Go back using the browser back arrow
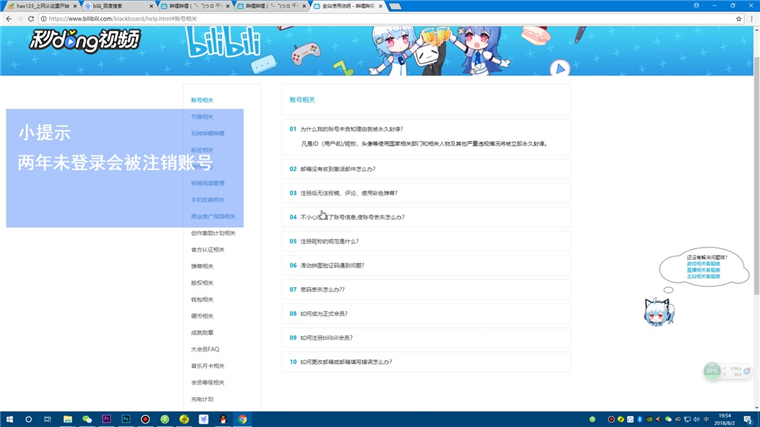This screenshot has height=427, width=760. pos(9,18)
